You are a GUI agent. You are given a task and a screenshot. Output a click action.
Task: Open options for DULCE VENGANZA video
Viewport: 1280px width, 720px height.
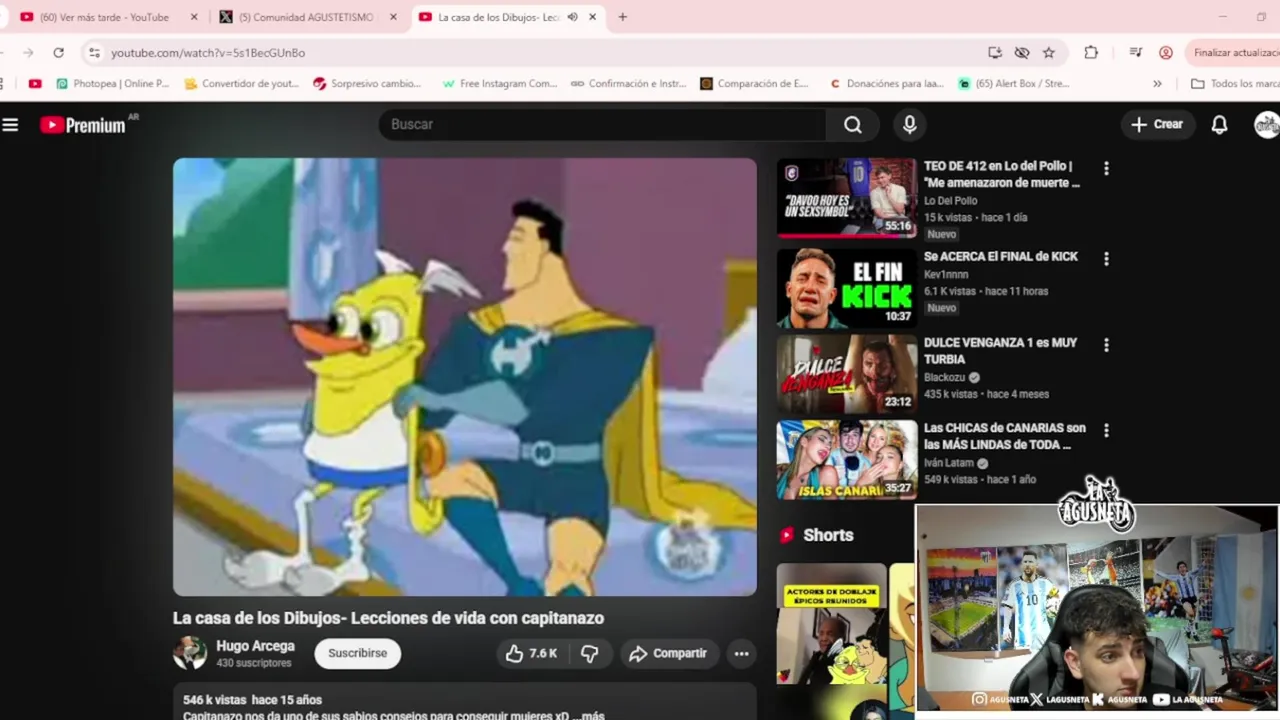(1106, 345)
